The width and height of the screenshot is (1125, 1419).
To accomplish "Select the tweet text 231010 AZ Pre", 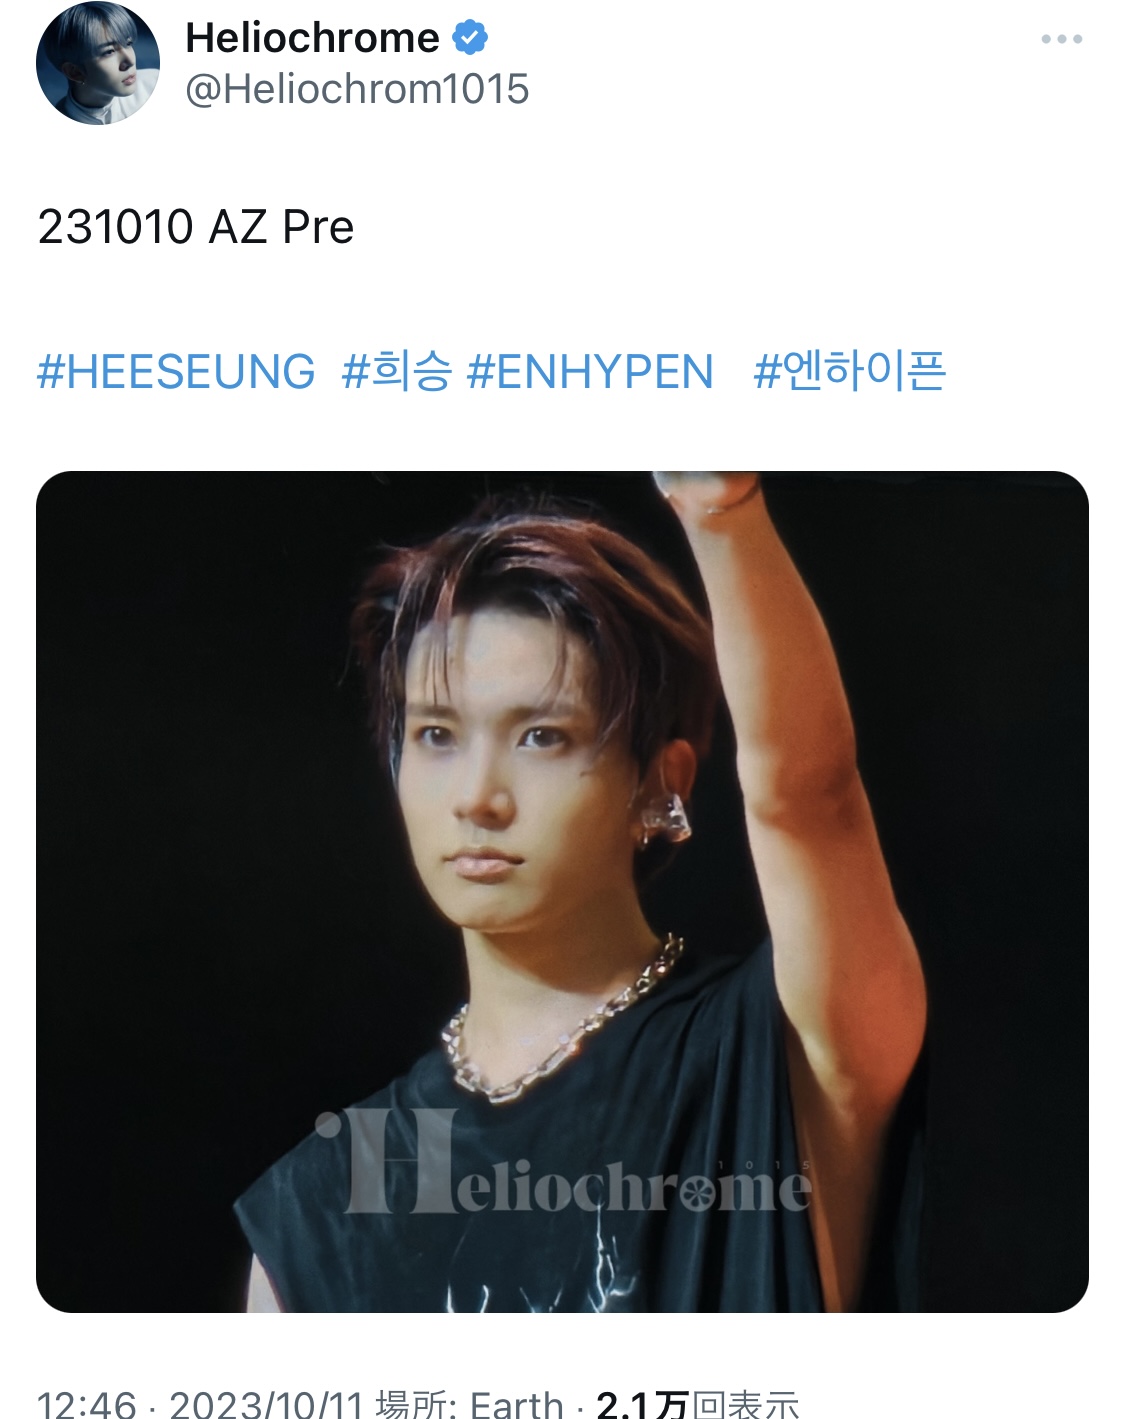I will (196, 227).
